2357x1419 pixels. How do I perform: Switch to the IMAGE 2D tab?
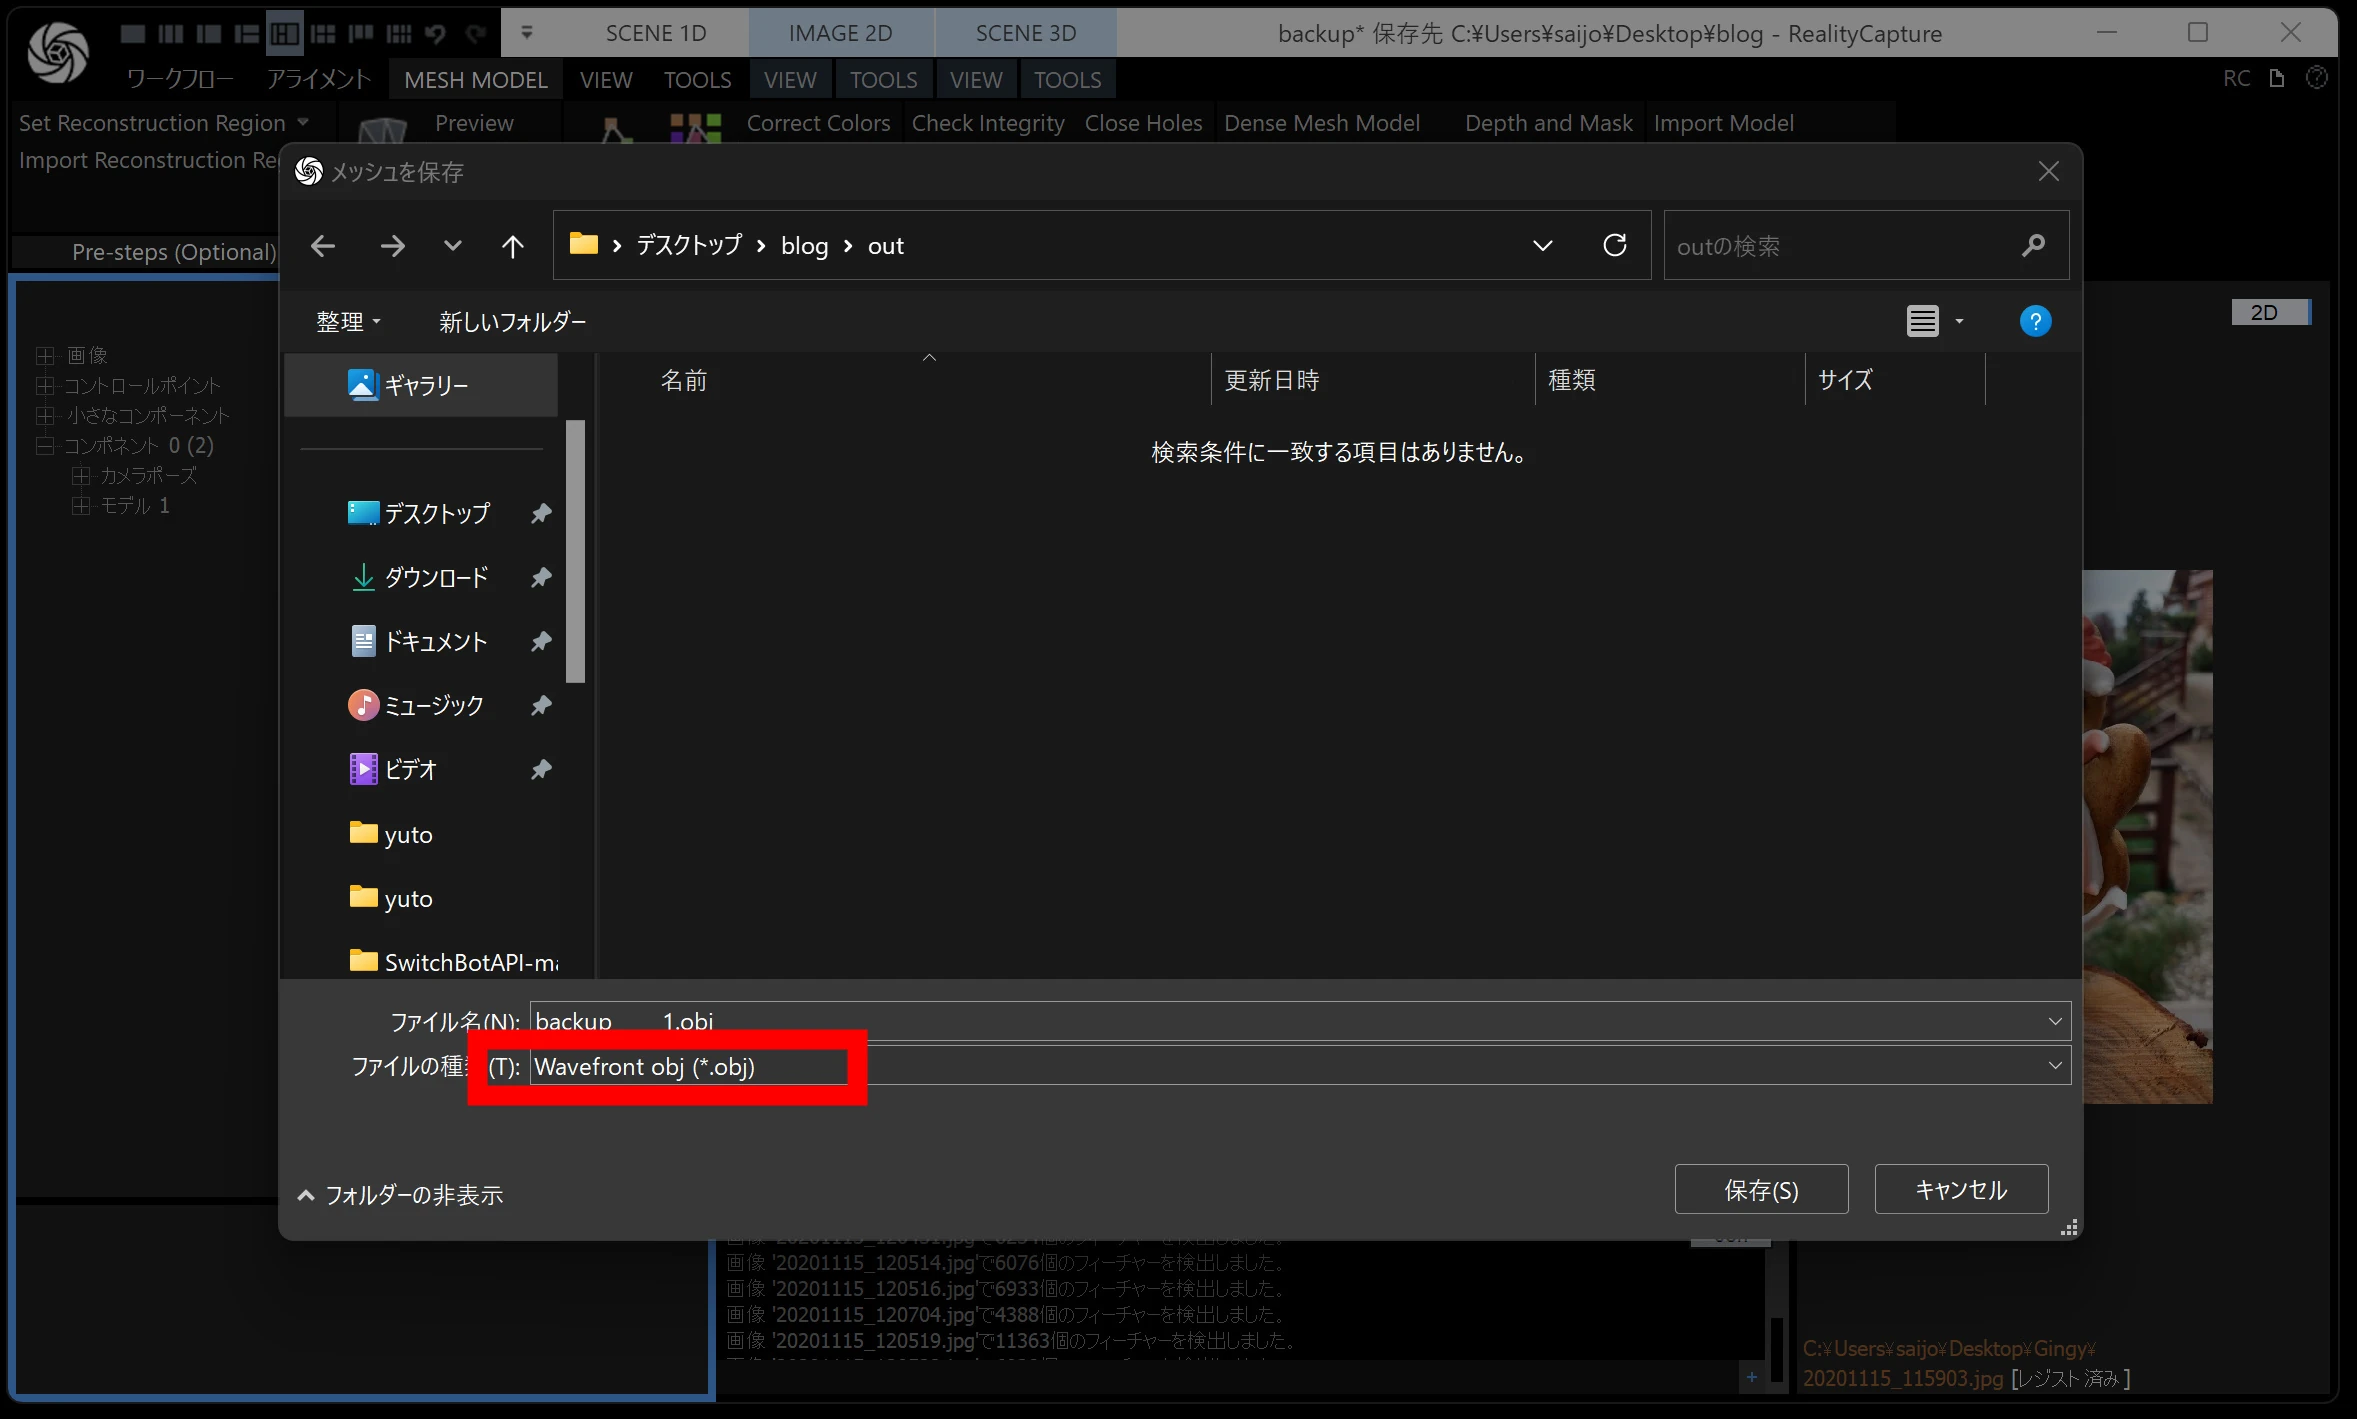point(840,33)
